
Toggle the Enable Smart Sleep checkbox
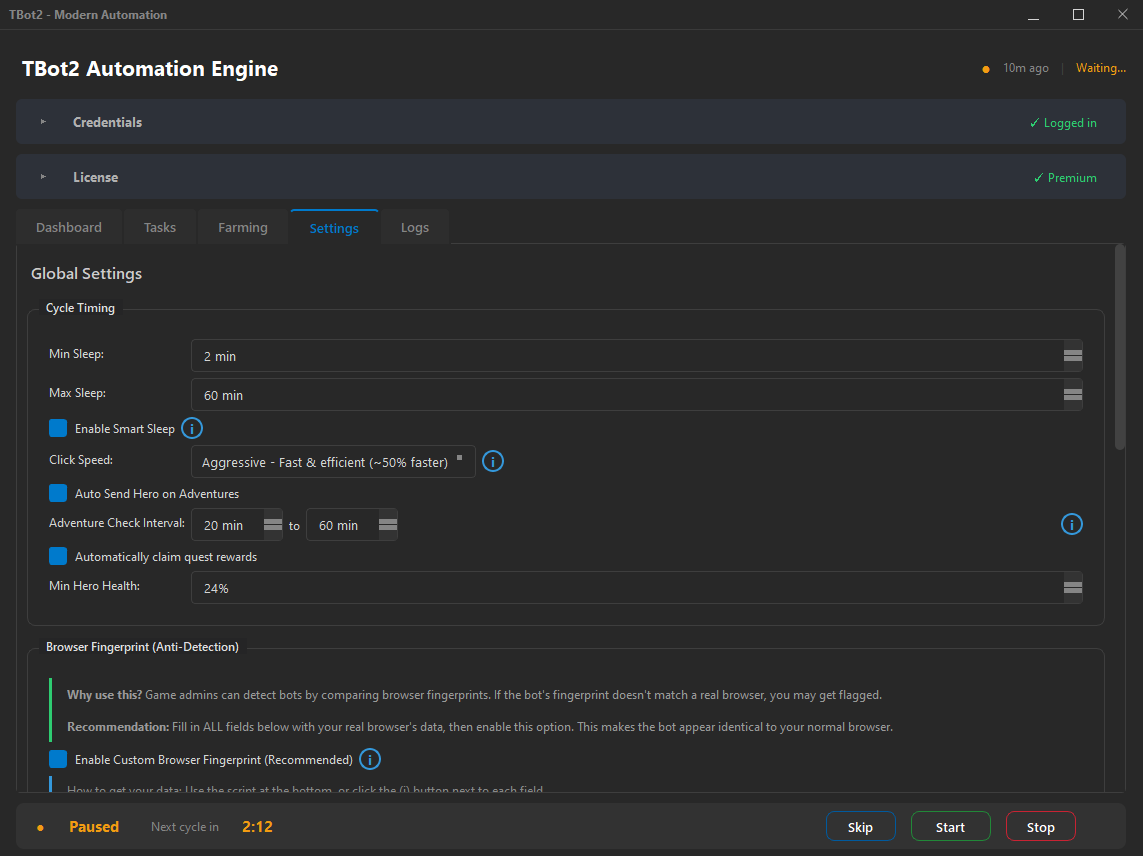(58, 428)
